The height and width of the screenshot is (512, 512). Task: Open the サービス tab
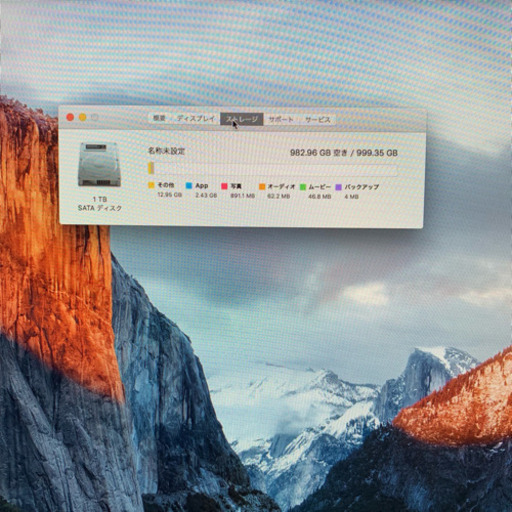coord(318,120)
